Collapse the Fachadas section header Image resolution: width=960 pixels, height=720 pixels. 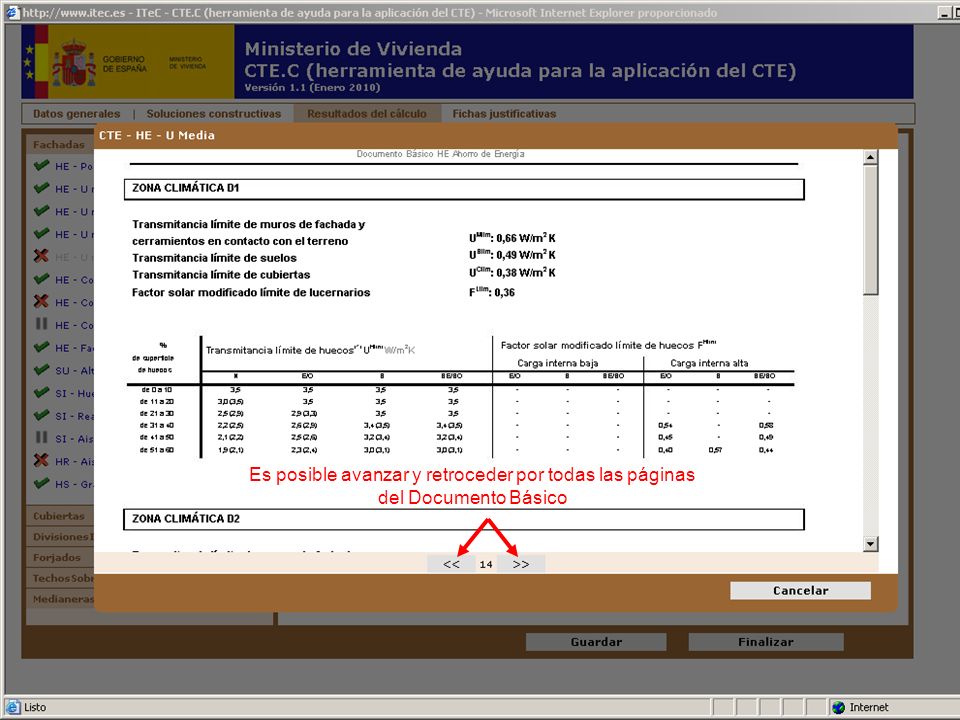point(59,144)
